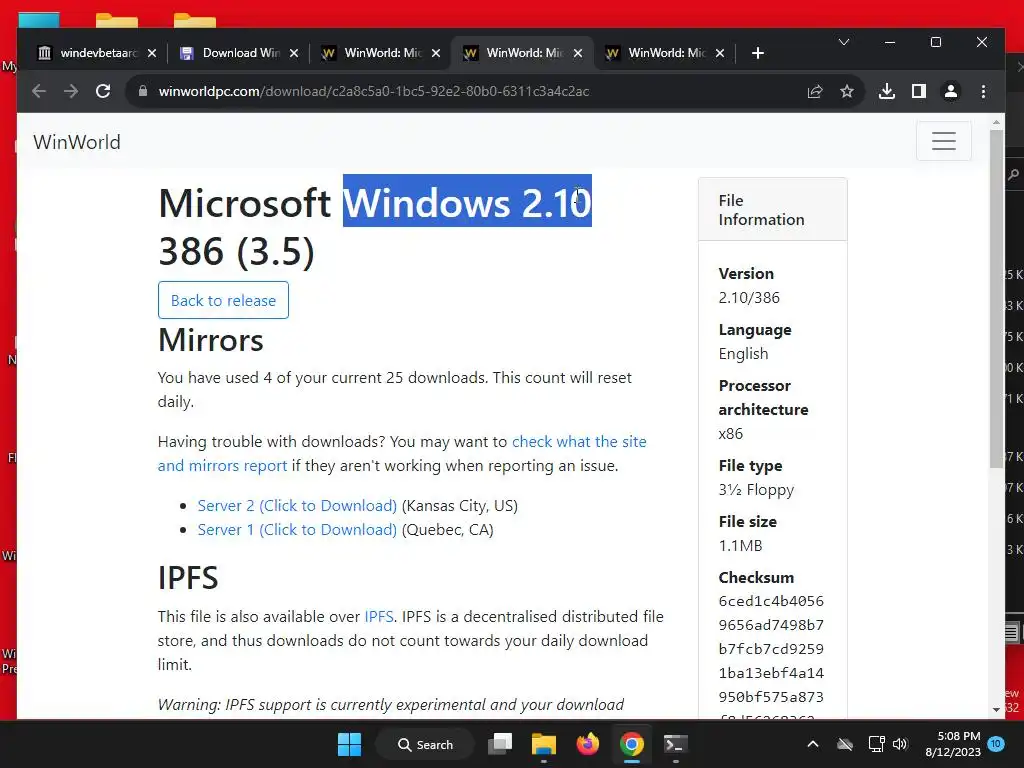Screen dimensions: 1024x768
Task: Open WinWorld hamburger navigation menu
Action: (944, 140)
